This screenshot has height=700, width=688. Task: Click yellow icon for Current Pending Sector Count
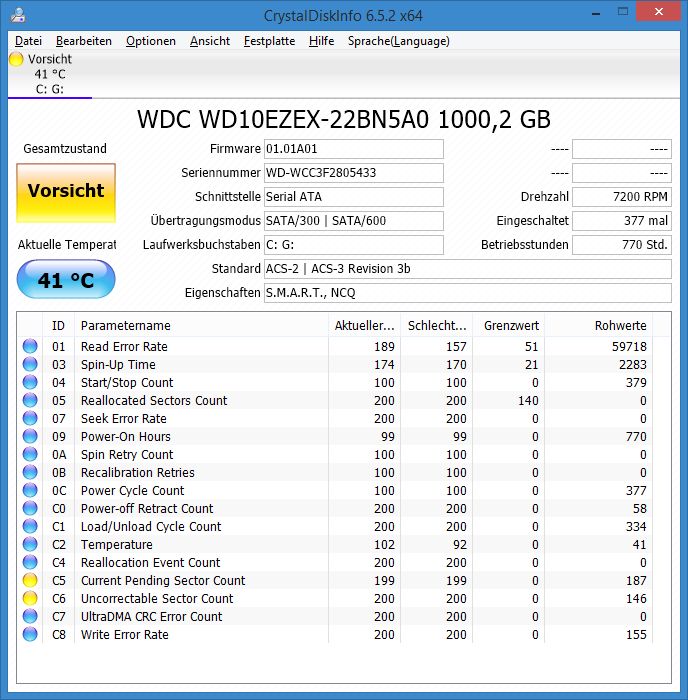pos(30,580)
